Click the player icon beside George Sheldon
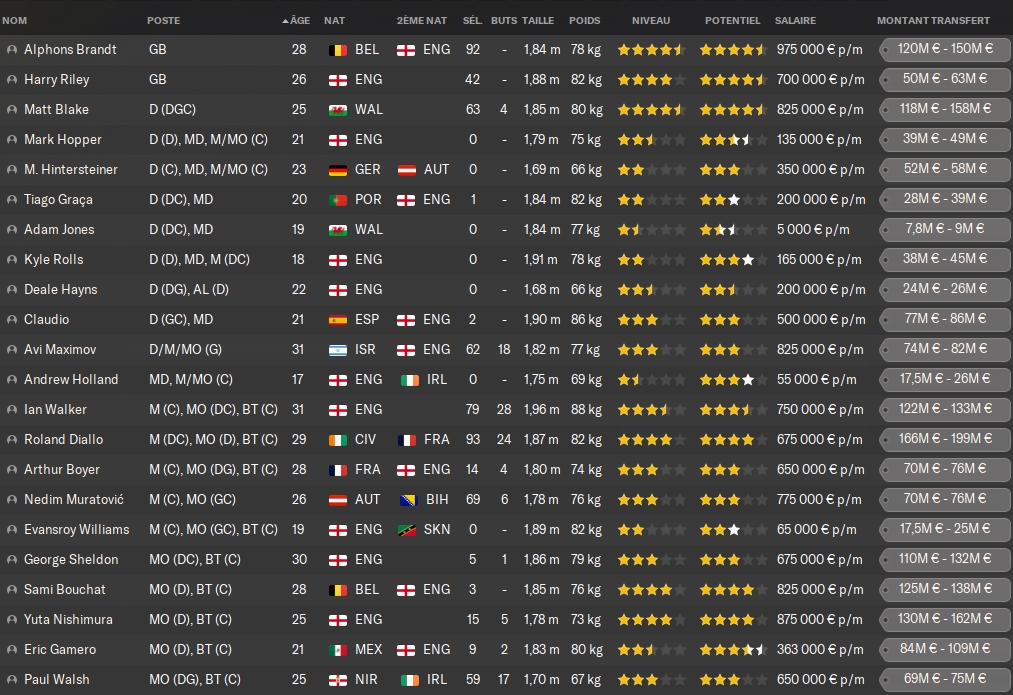 point(12,560)
